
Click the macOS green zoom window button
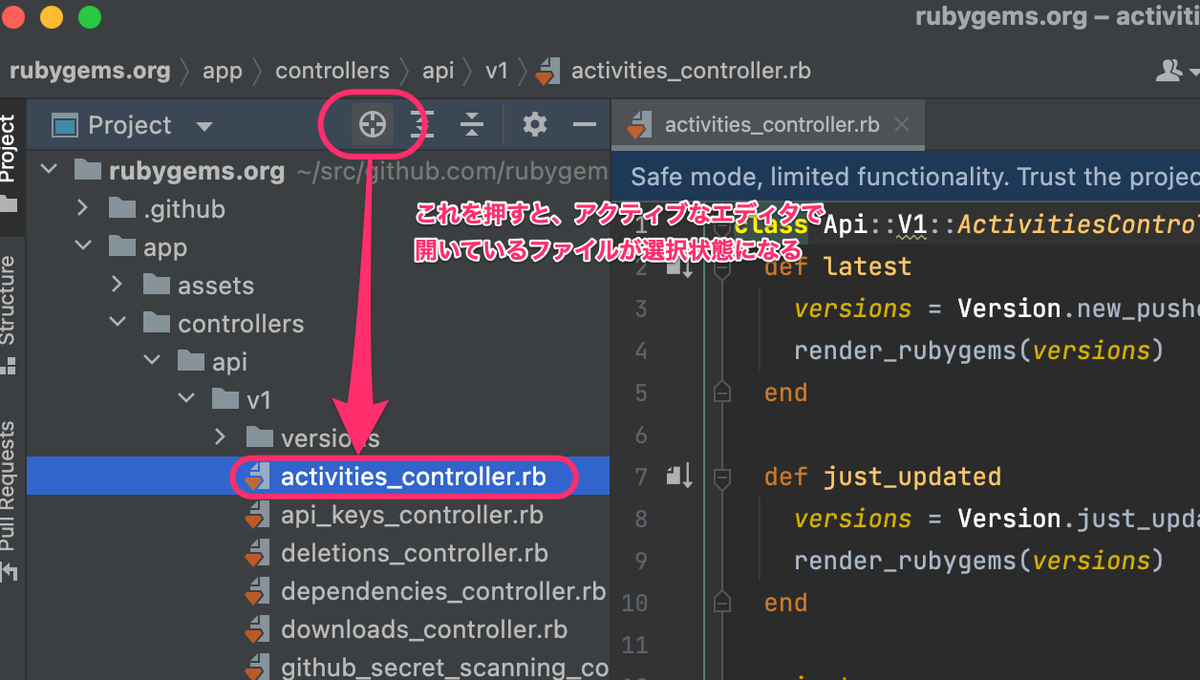pyautogui.click(x=90, y=17)
